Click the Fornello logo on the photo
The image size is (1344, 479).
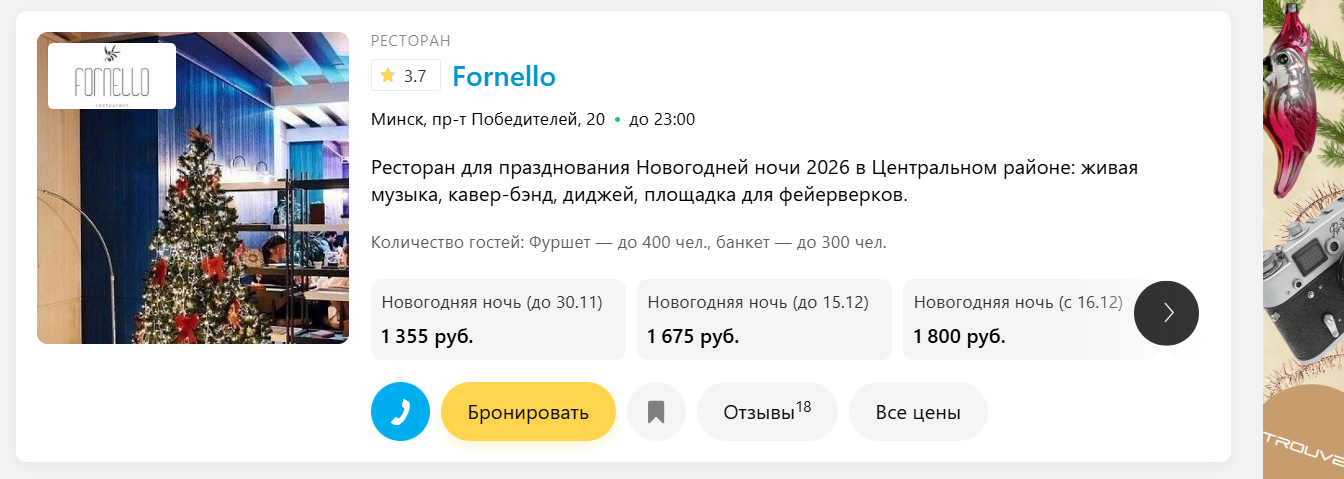(112, 76)
